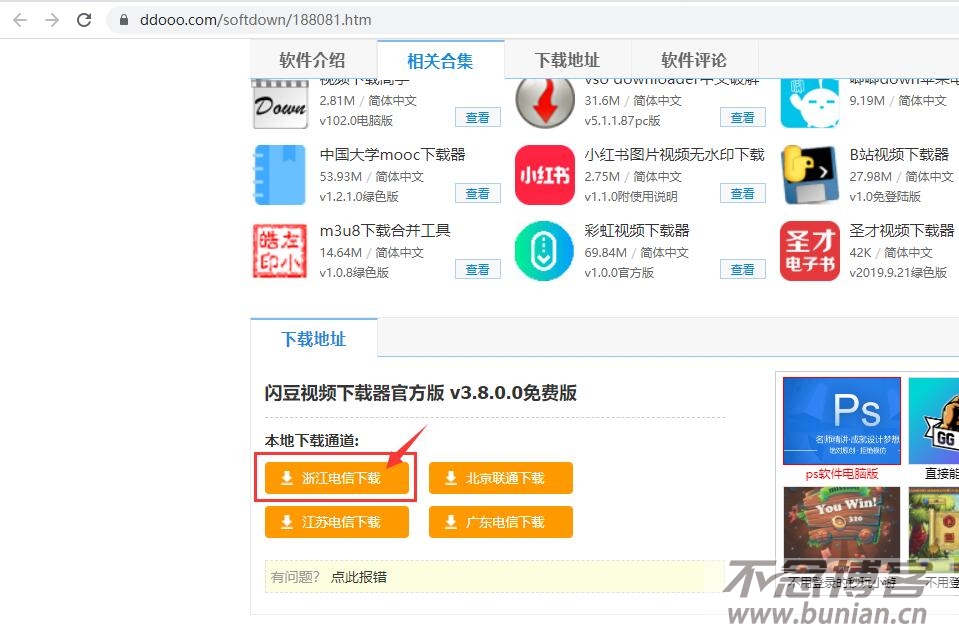Click the 中国大学mooc下载器 blue book icon
Viewport: 959px width, 632px height.
pyautogui.click(x=279, y=175)
